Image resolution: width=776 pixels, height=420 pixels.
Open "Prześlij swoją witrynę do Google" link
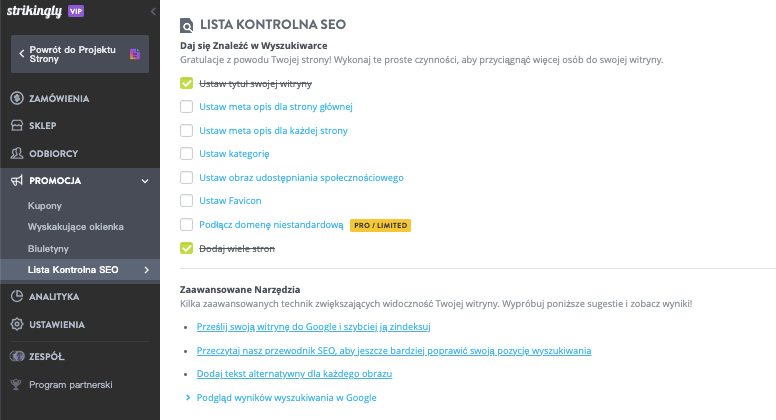click(314, 327)
